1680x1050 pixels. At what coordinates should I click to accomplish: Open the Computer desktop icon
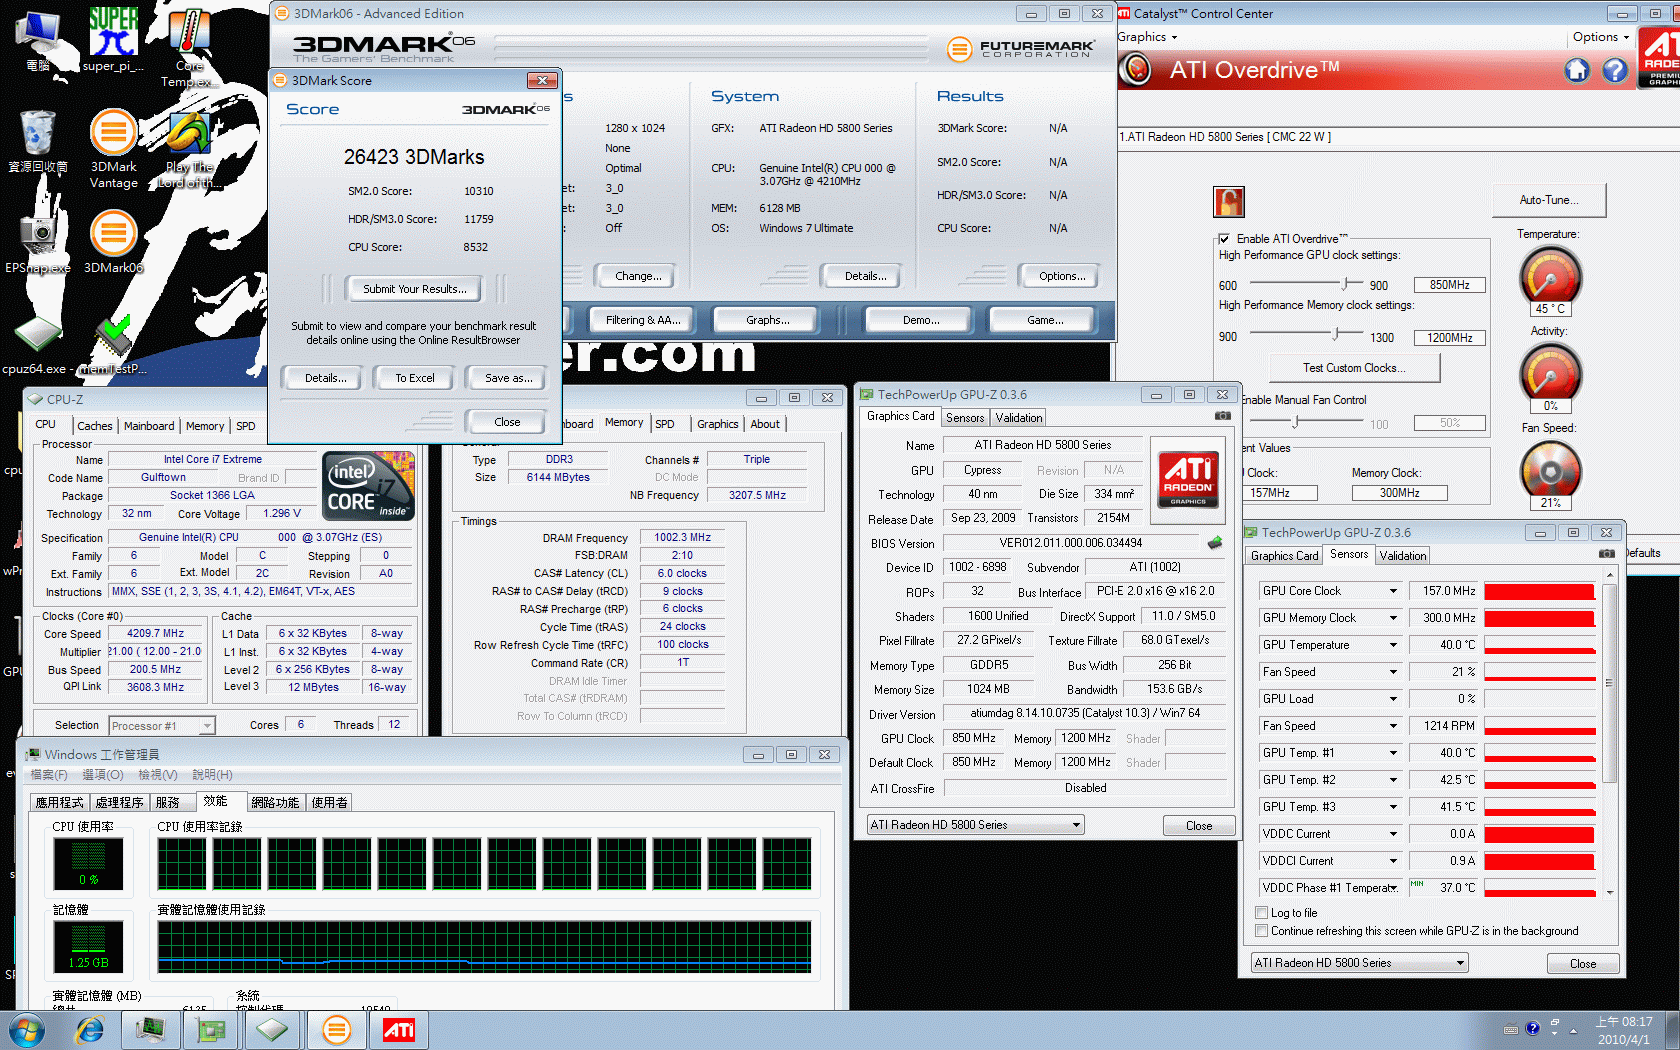38,40
